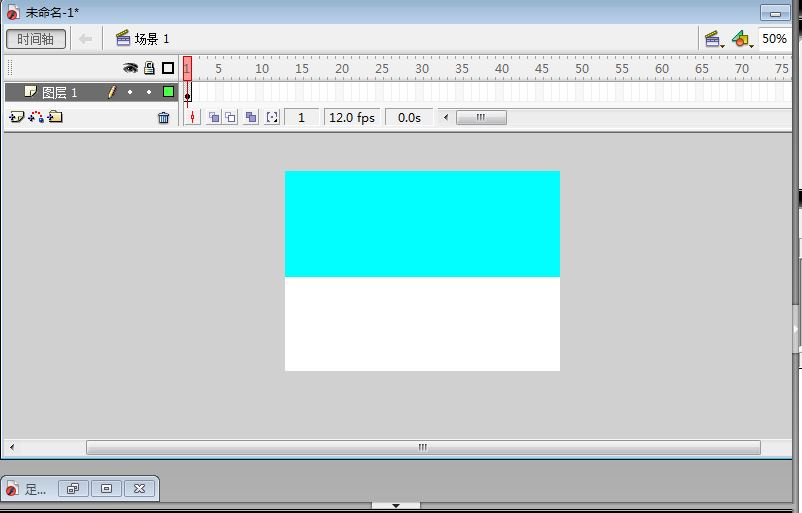
Task: Click the red playhead at frame 1
Action: click(188, 68)
